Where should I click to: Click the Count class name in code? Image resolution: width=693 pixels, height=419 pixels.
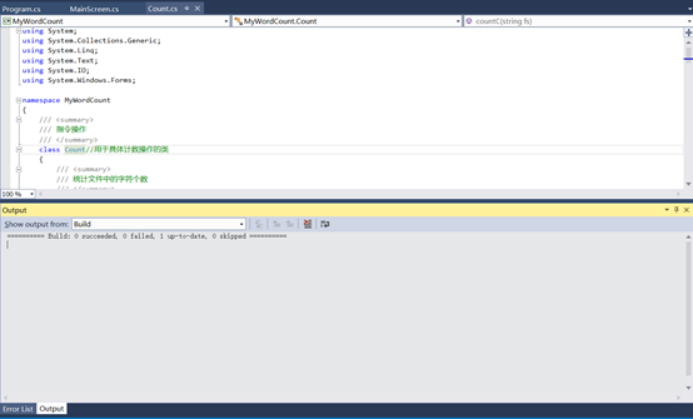pos(75,149)
